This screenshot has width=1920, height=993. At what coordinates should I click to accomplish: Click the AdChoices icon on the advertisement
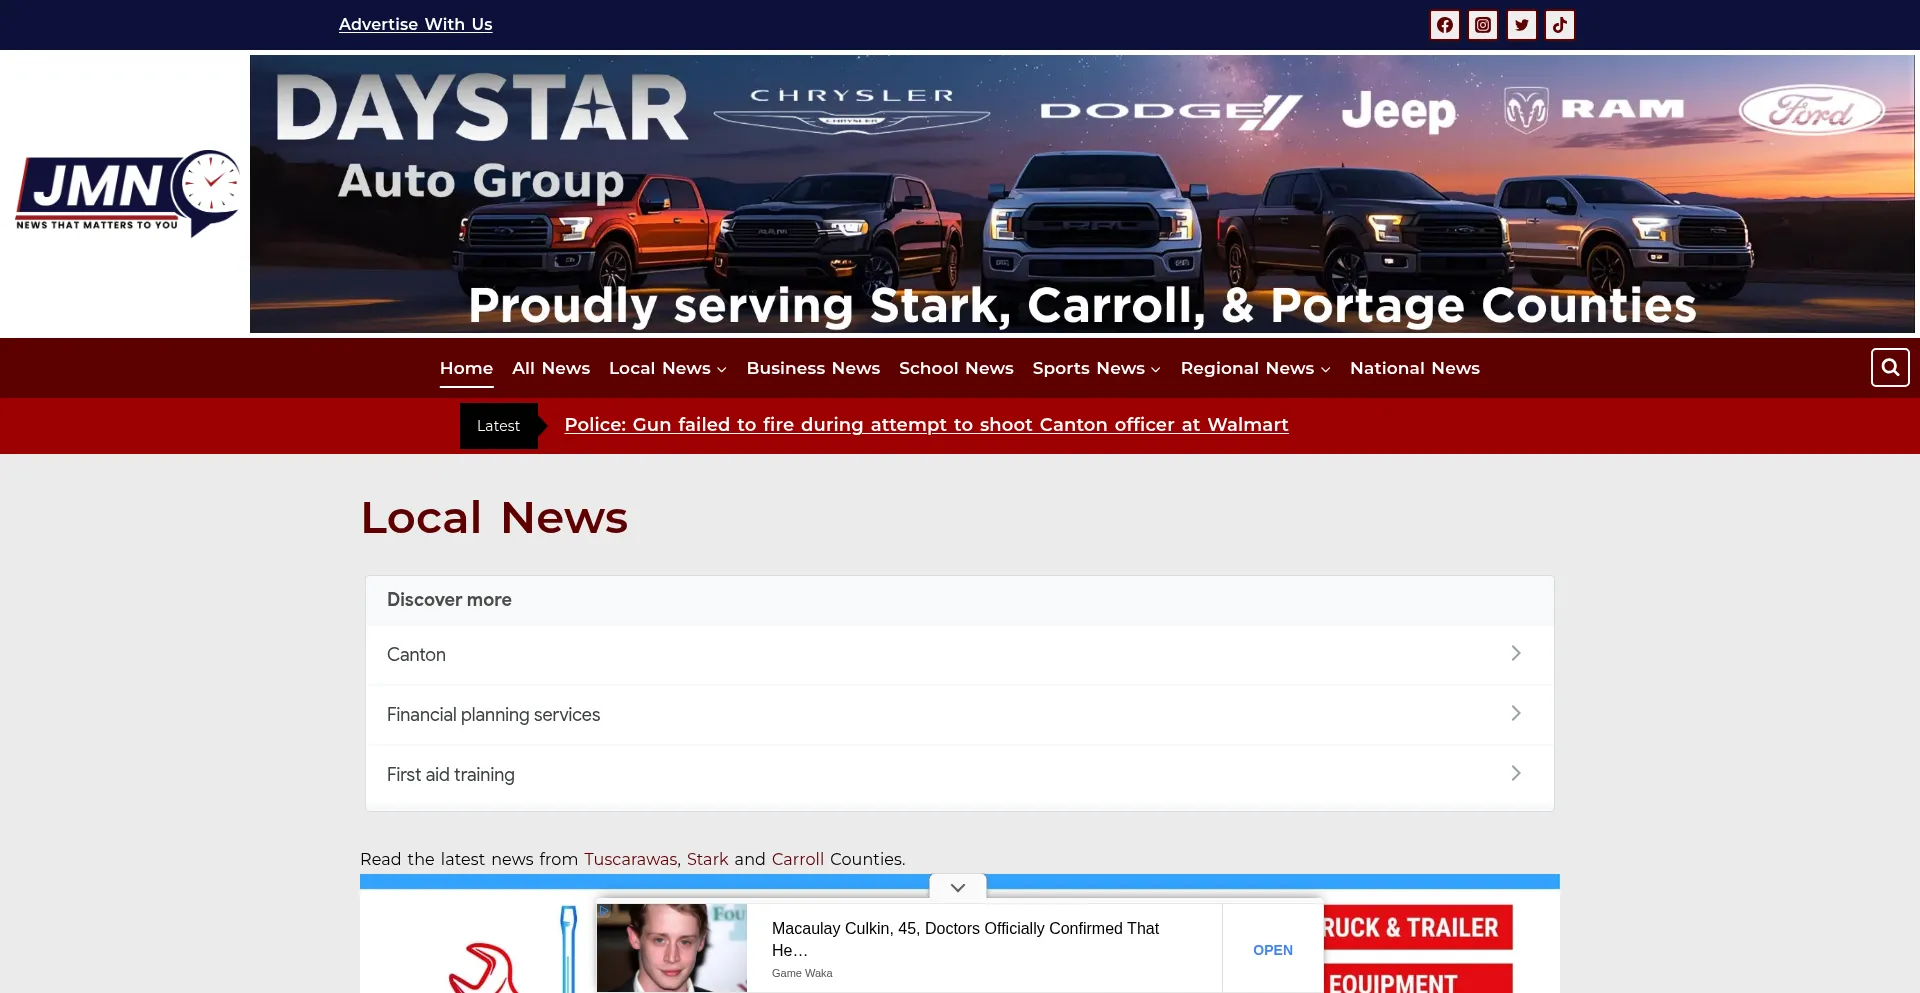606,910
